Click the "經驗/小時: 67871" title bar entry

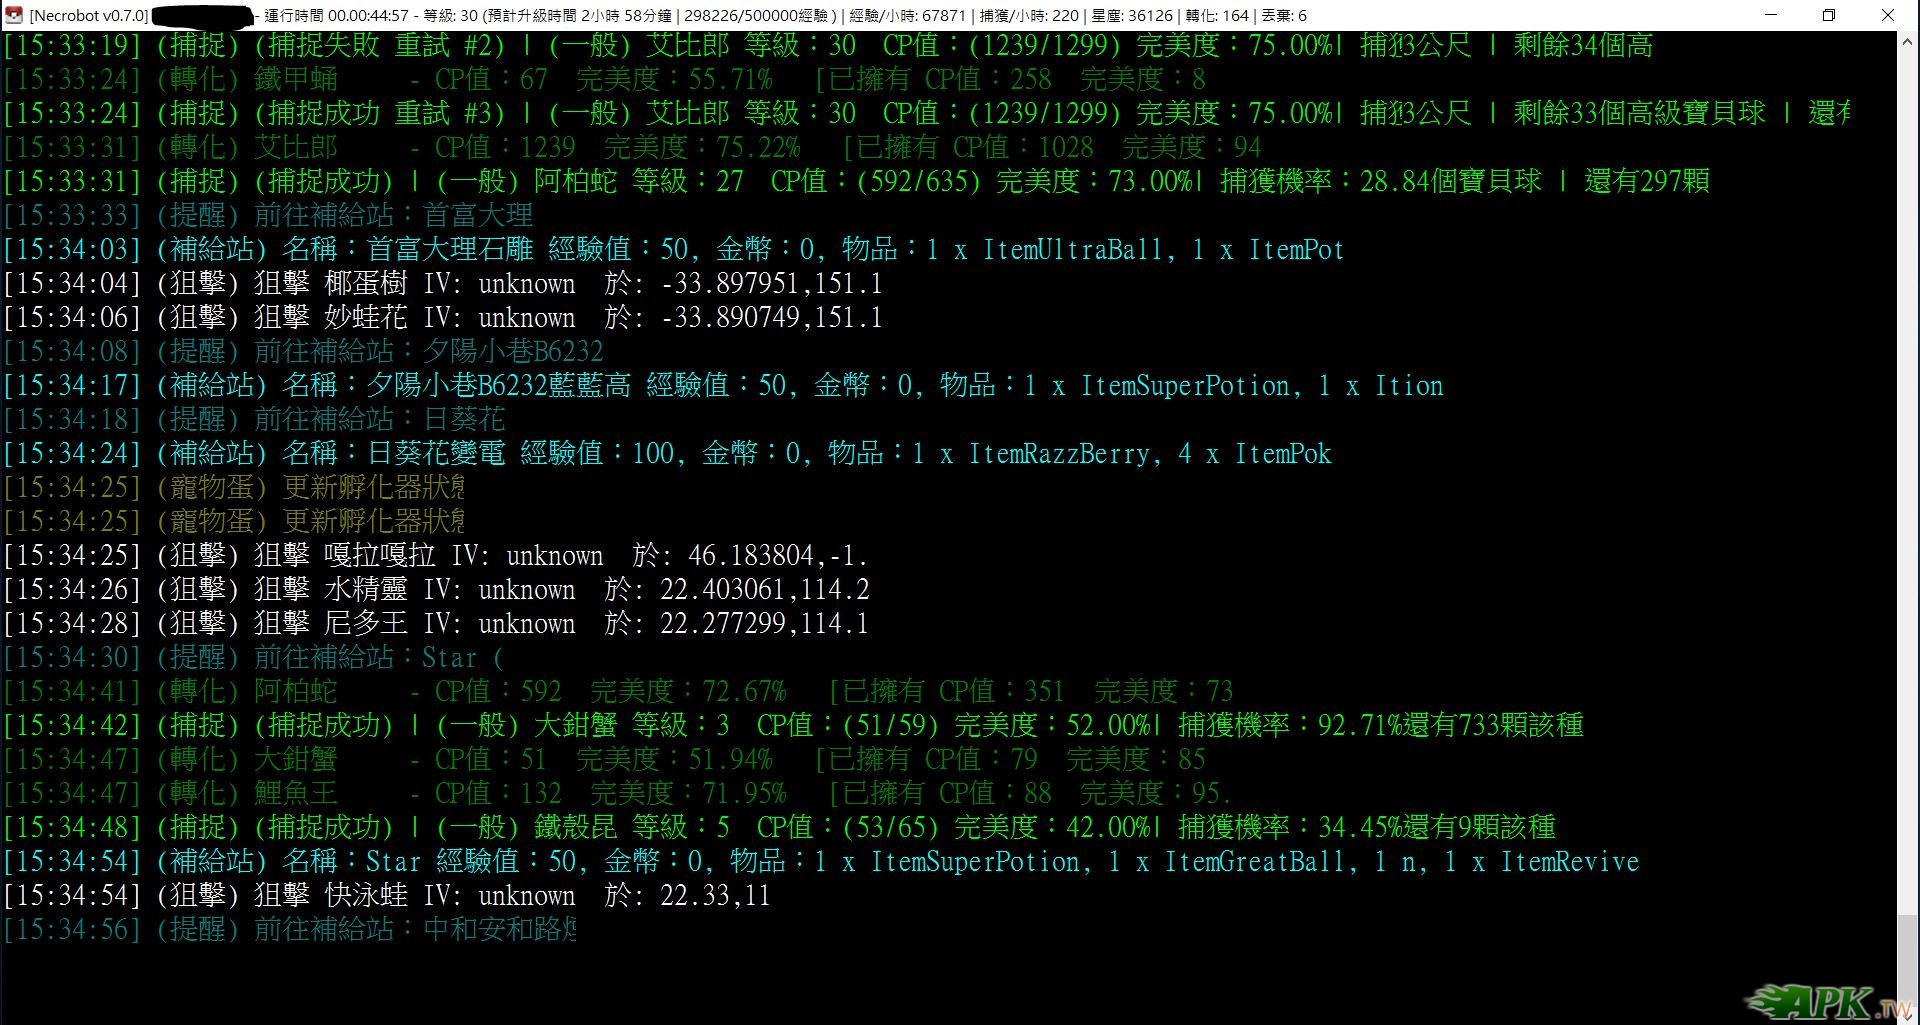pyautogui.click(x=907, y=16)
